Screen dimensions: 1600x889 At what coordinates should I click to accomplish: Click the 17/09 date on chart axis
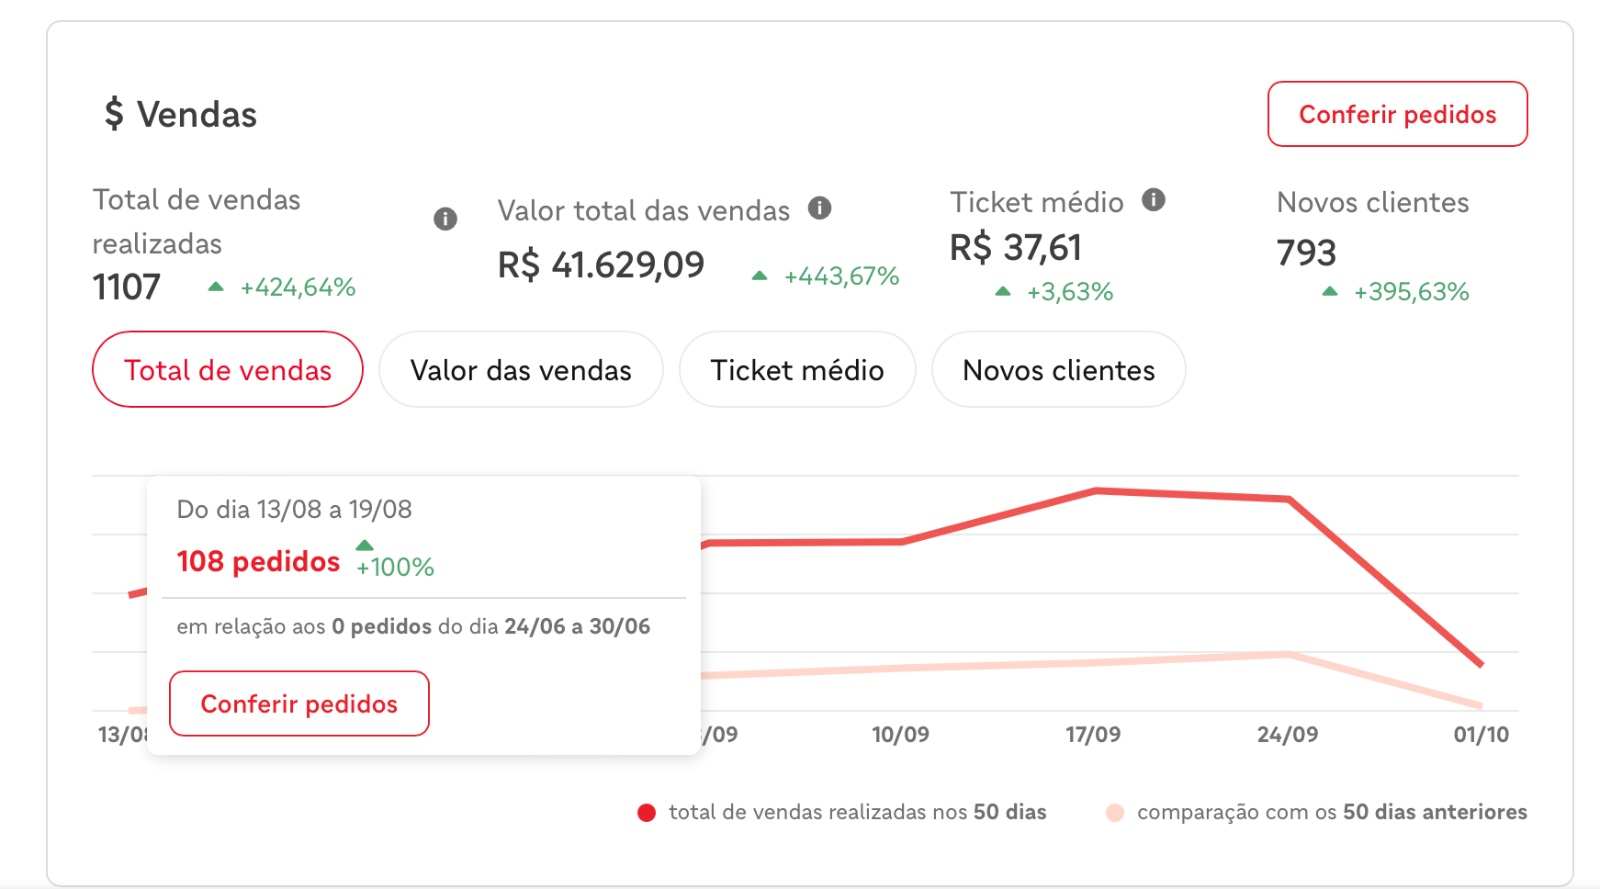(1093, 735)
